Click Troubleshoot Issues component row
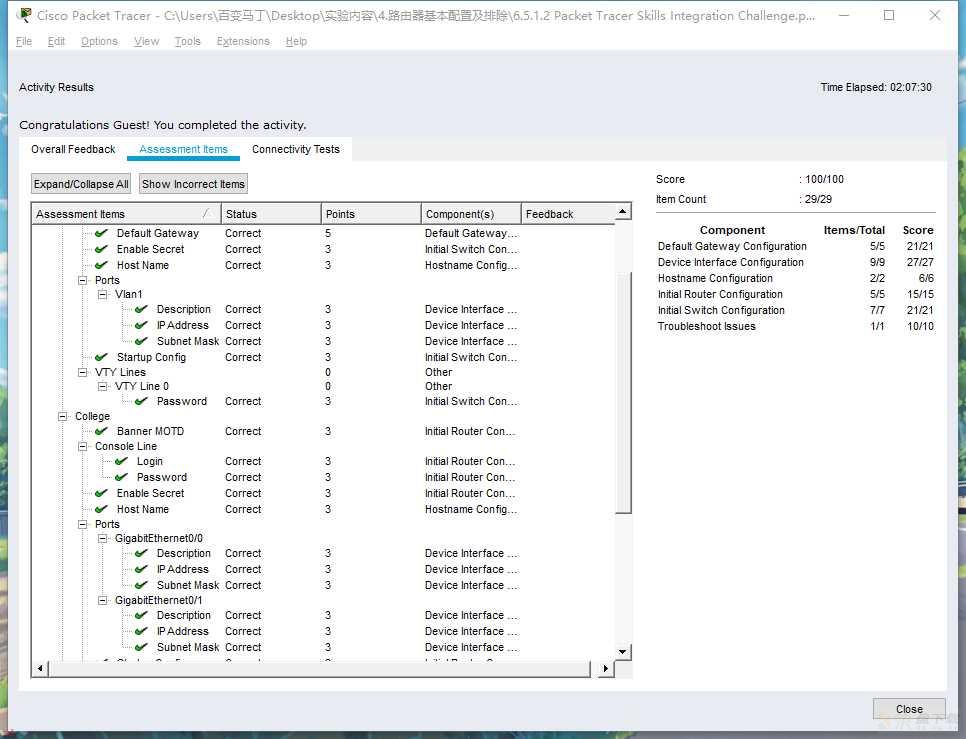Image resolution: width=966 pixels, height=739 pixels. (795, 326)
